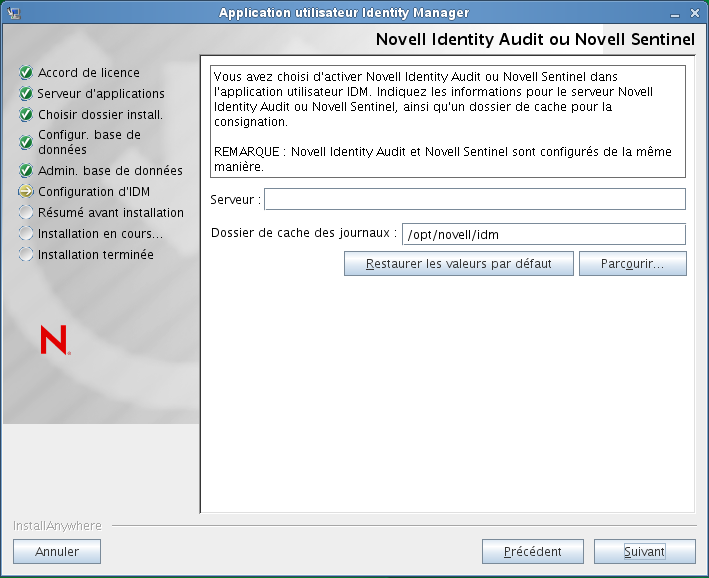Click the green check icon beside Serveur d'applications
The width and height of the screenshot is (709, 578).
[x=26, y=94]
